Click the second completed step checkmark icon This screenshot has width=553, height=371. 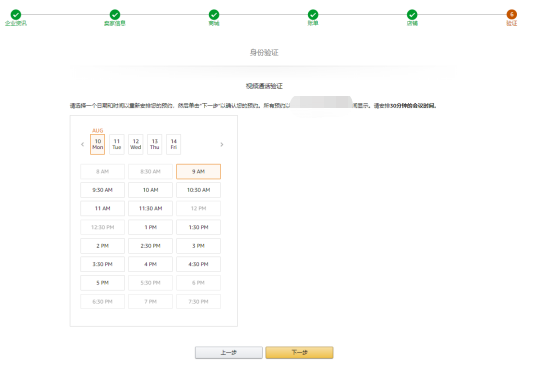[115, 14]
